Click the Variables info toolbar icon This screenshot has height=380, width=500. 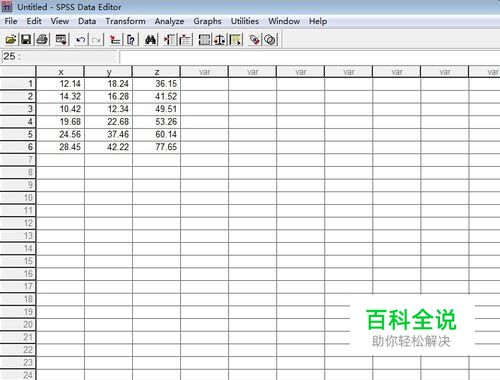click(x=131, y=40)
